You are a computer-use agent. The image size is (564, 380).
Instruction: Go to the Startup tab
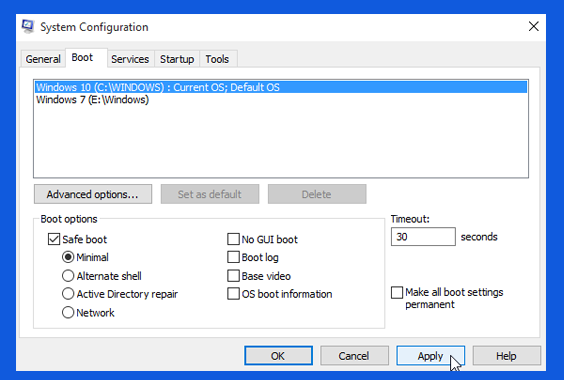177,59
